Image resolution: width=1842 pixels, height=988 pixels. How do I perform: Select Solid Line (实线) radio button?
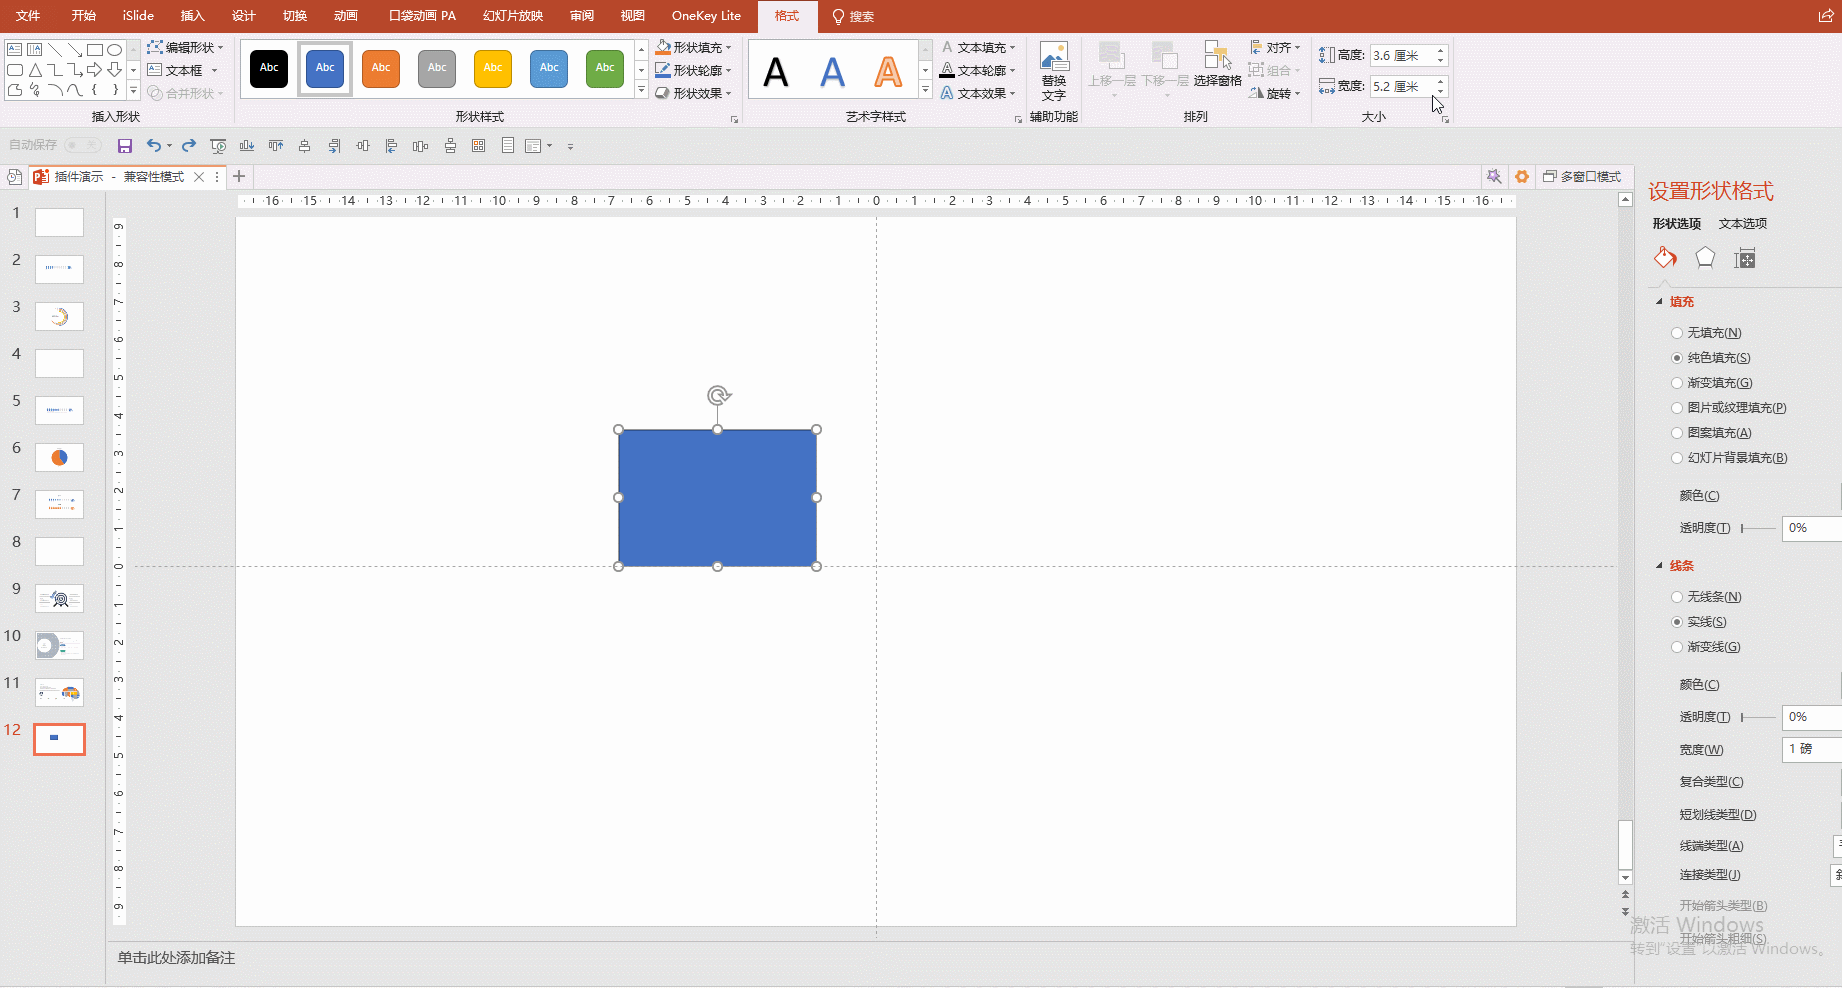click(x=1677, y=622)
